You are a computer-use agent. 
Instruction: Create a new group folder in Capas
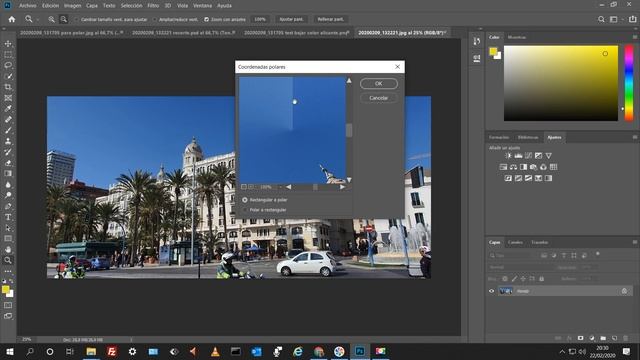click(x=603, y=338)
